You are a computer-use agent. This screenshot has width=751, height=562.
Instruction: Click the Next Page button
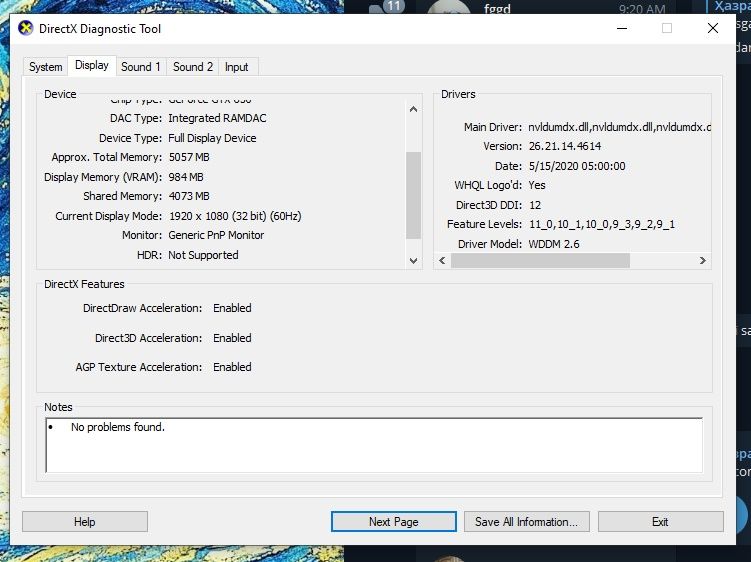pyautogui.click(x=394, y=521)
